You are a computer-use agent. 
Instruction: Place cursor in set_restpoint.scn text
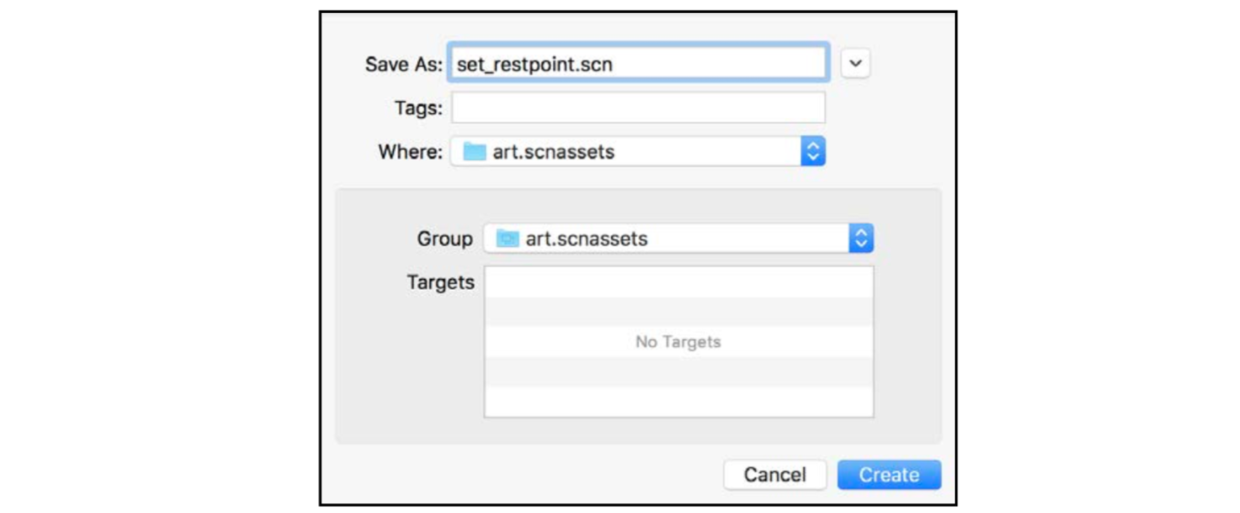click(x=535, y=64)
